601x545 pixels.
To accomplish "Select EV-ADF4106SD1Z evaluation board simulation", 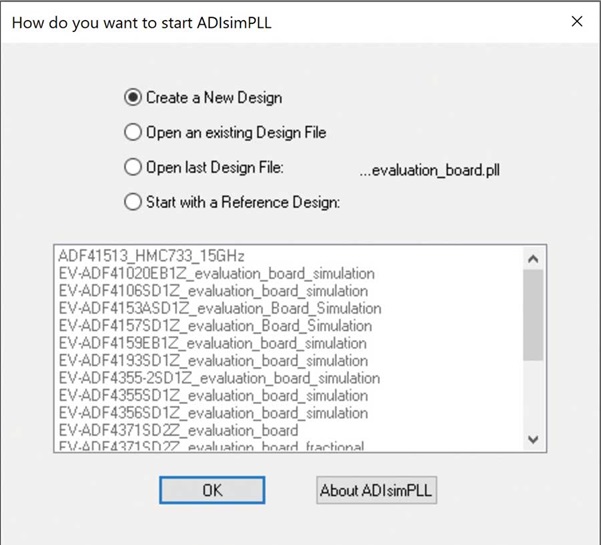I will coord(213,291).
